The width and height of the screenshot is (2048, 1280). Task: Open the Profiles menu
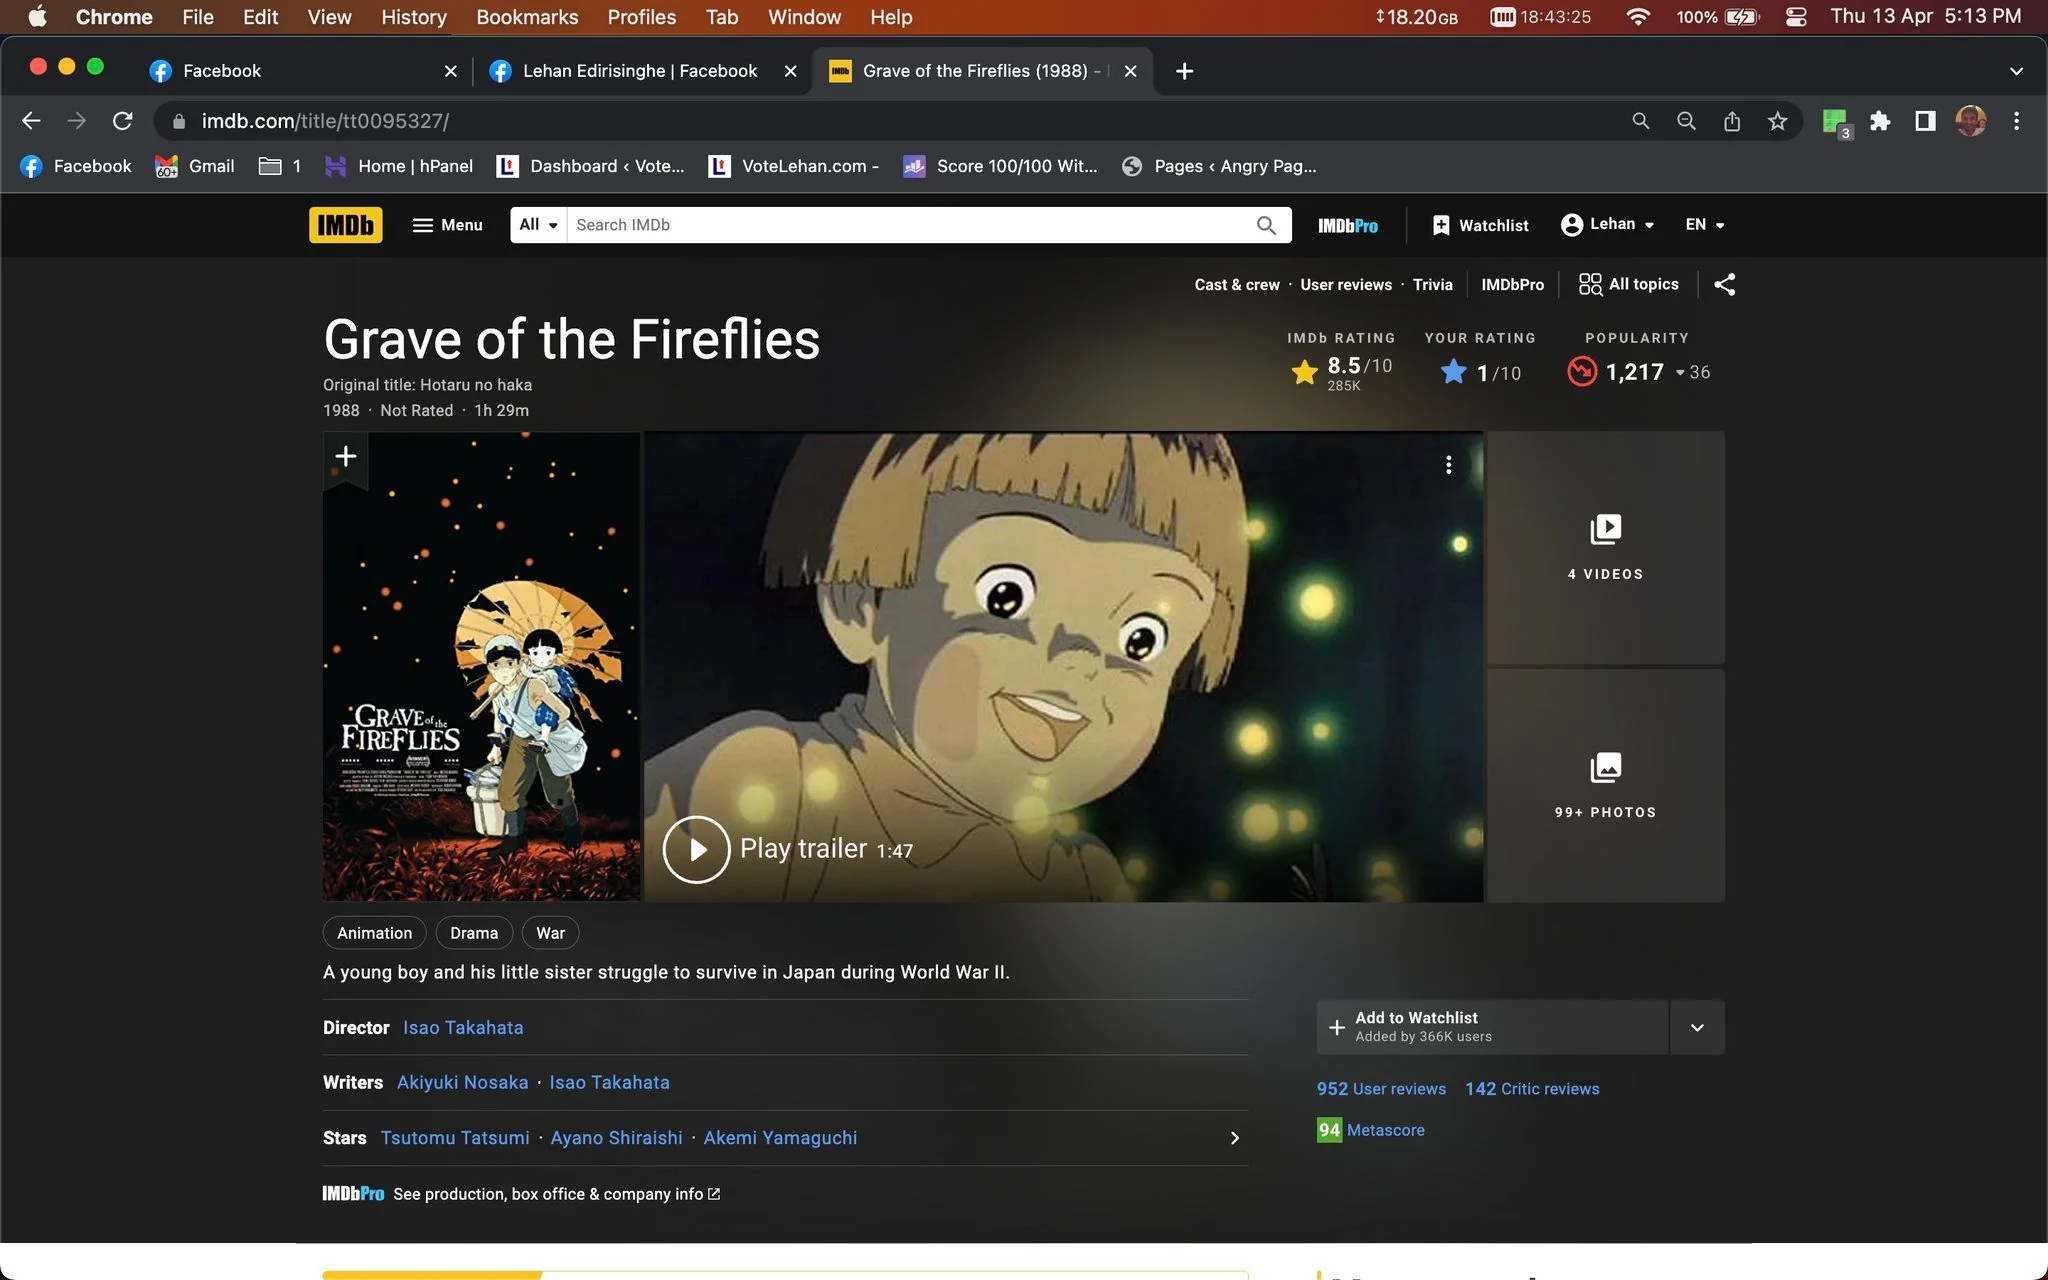coord(641,17)
